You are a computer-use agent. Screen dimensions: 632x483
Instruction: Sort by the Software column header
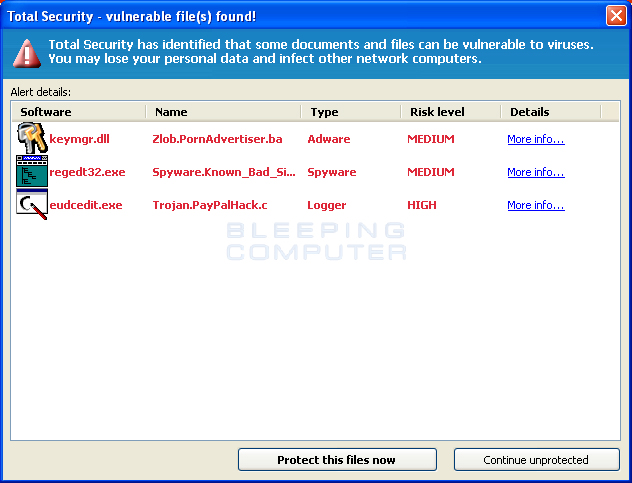tap(79, 112)
